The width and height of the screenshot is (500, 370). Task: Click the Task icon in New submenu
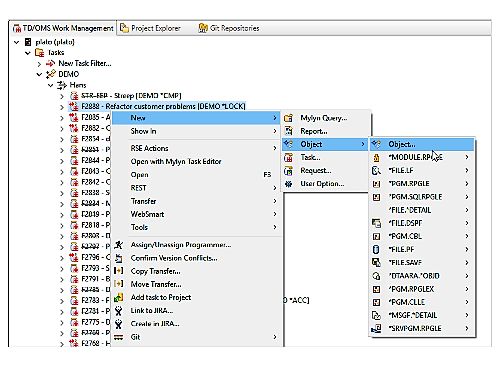coord(288,158)
